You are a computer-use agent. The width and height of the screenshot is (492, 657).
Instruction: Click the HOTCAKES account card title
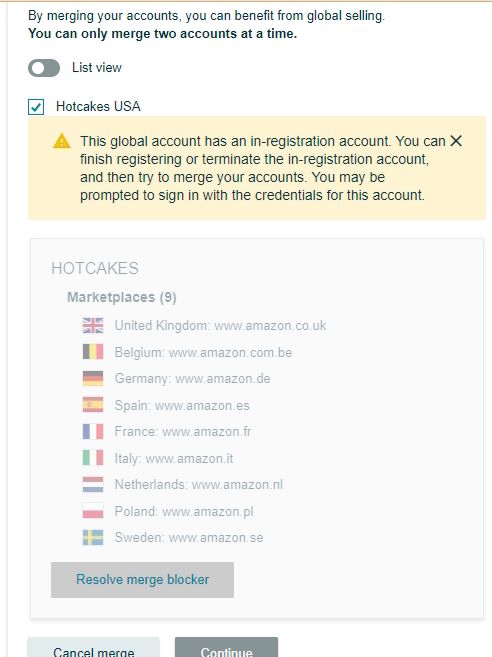point(95,268)
